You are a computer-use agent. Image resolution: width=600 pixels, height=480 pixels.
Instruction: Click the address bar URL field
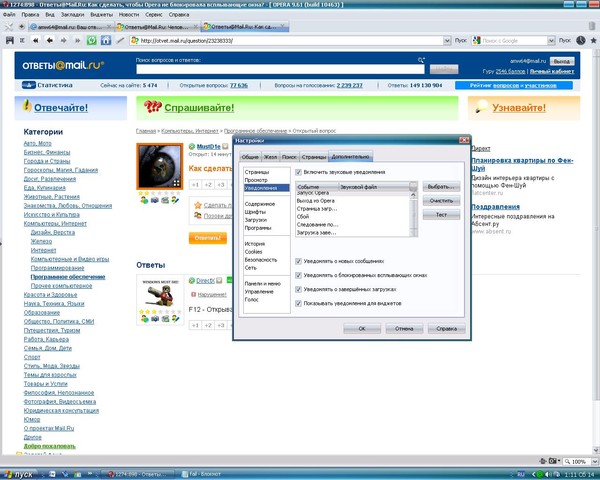[x=291, y=41]
